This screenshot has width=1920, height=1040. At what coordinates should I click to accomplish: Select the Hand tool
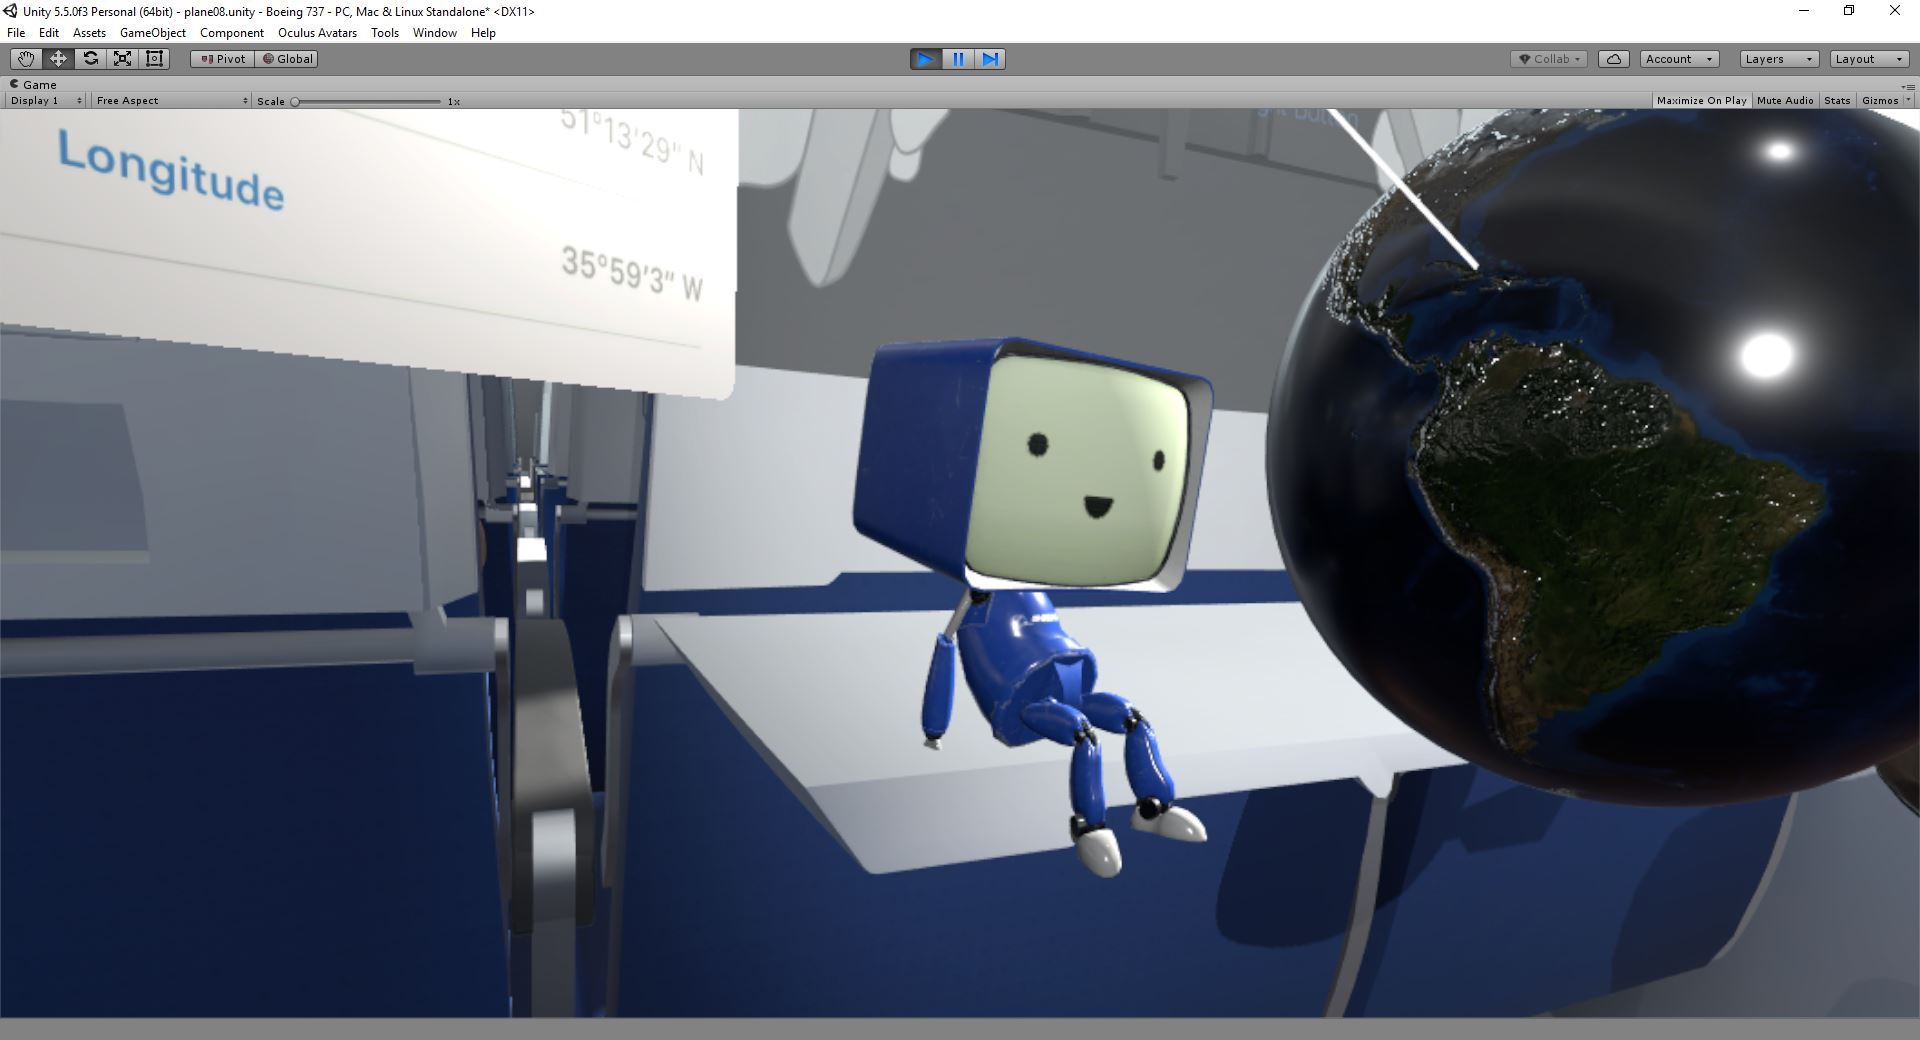pos(26,59)
